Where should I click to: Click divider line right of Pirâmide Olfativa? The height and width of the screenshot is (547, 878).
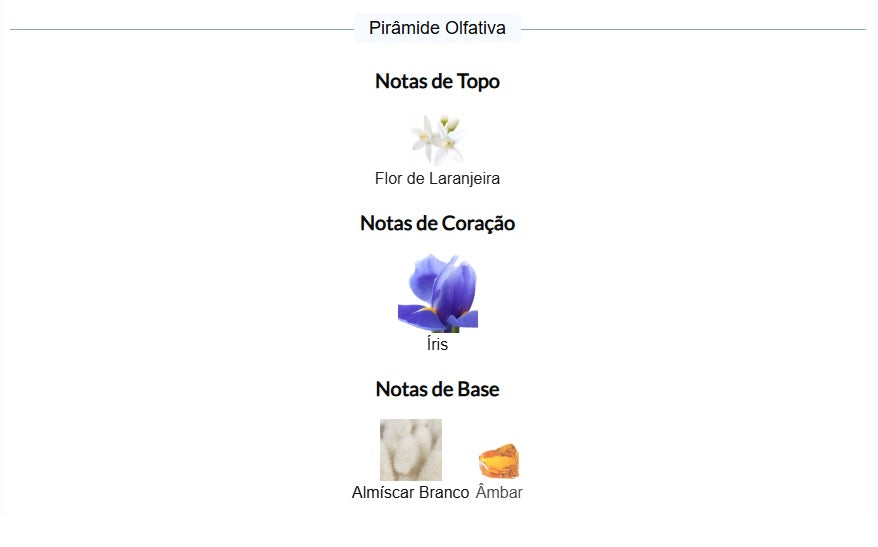click(x=693, y=30)
